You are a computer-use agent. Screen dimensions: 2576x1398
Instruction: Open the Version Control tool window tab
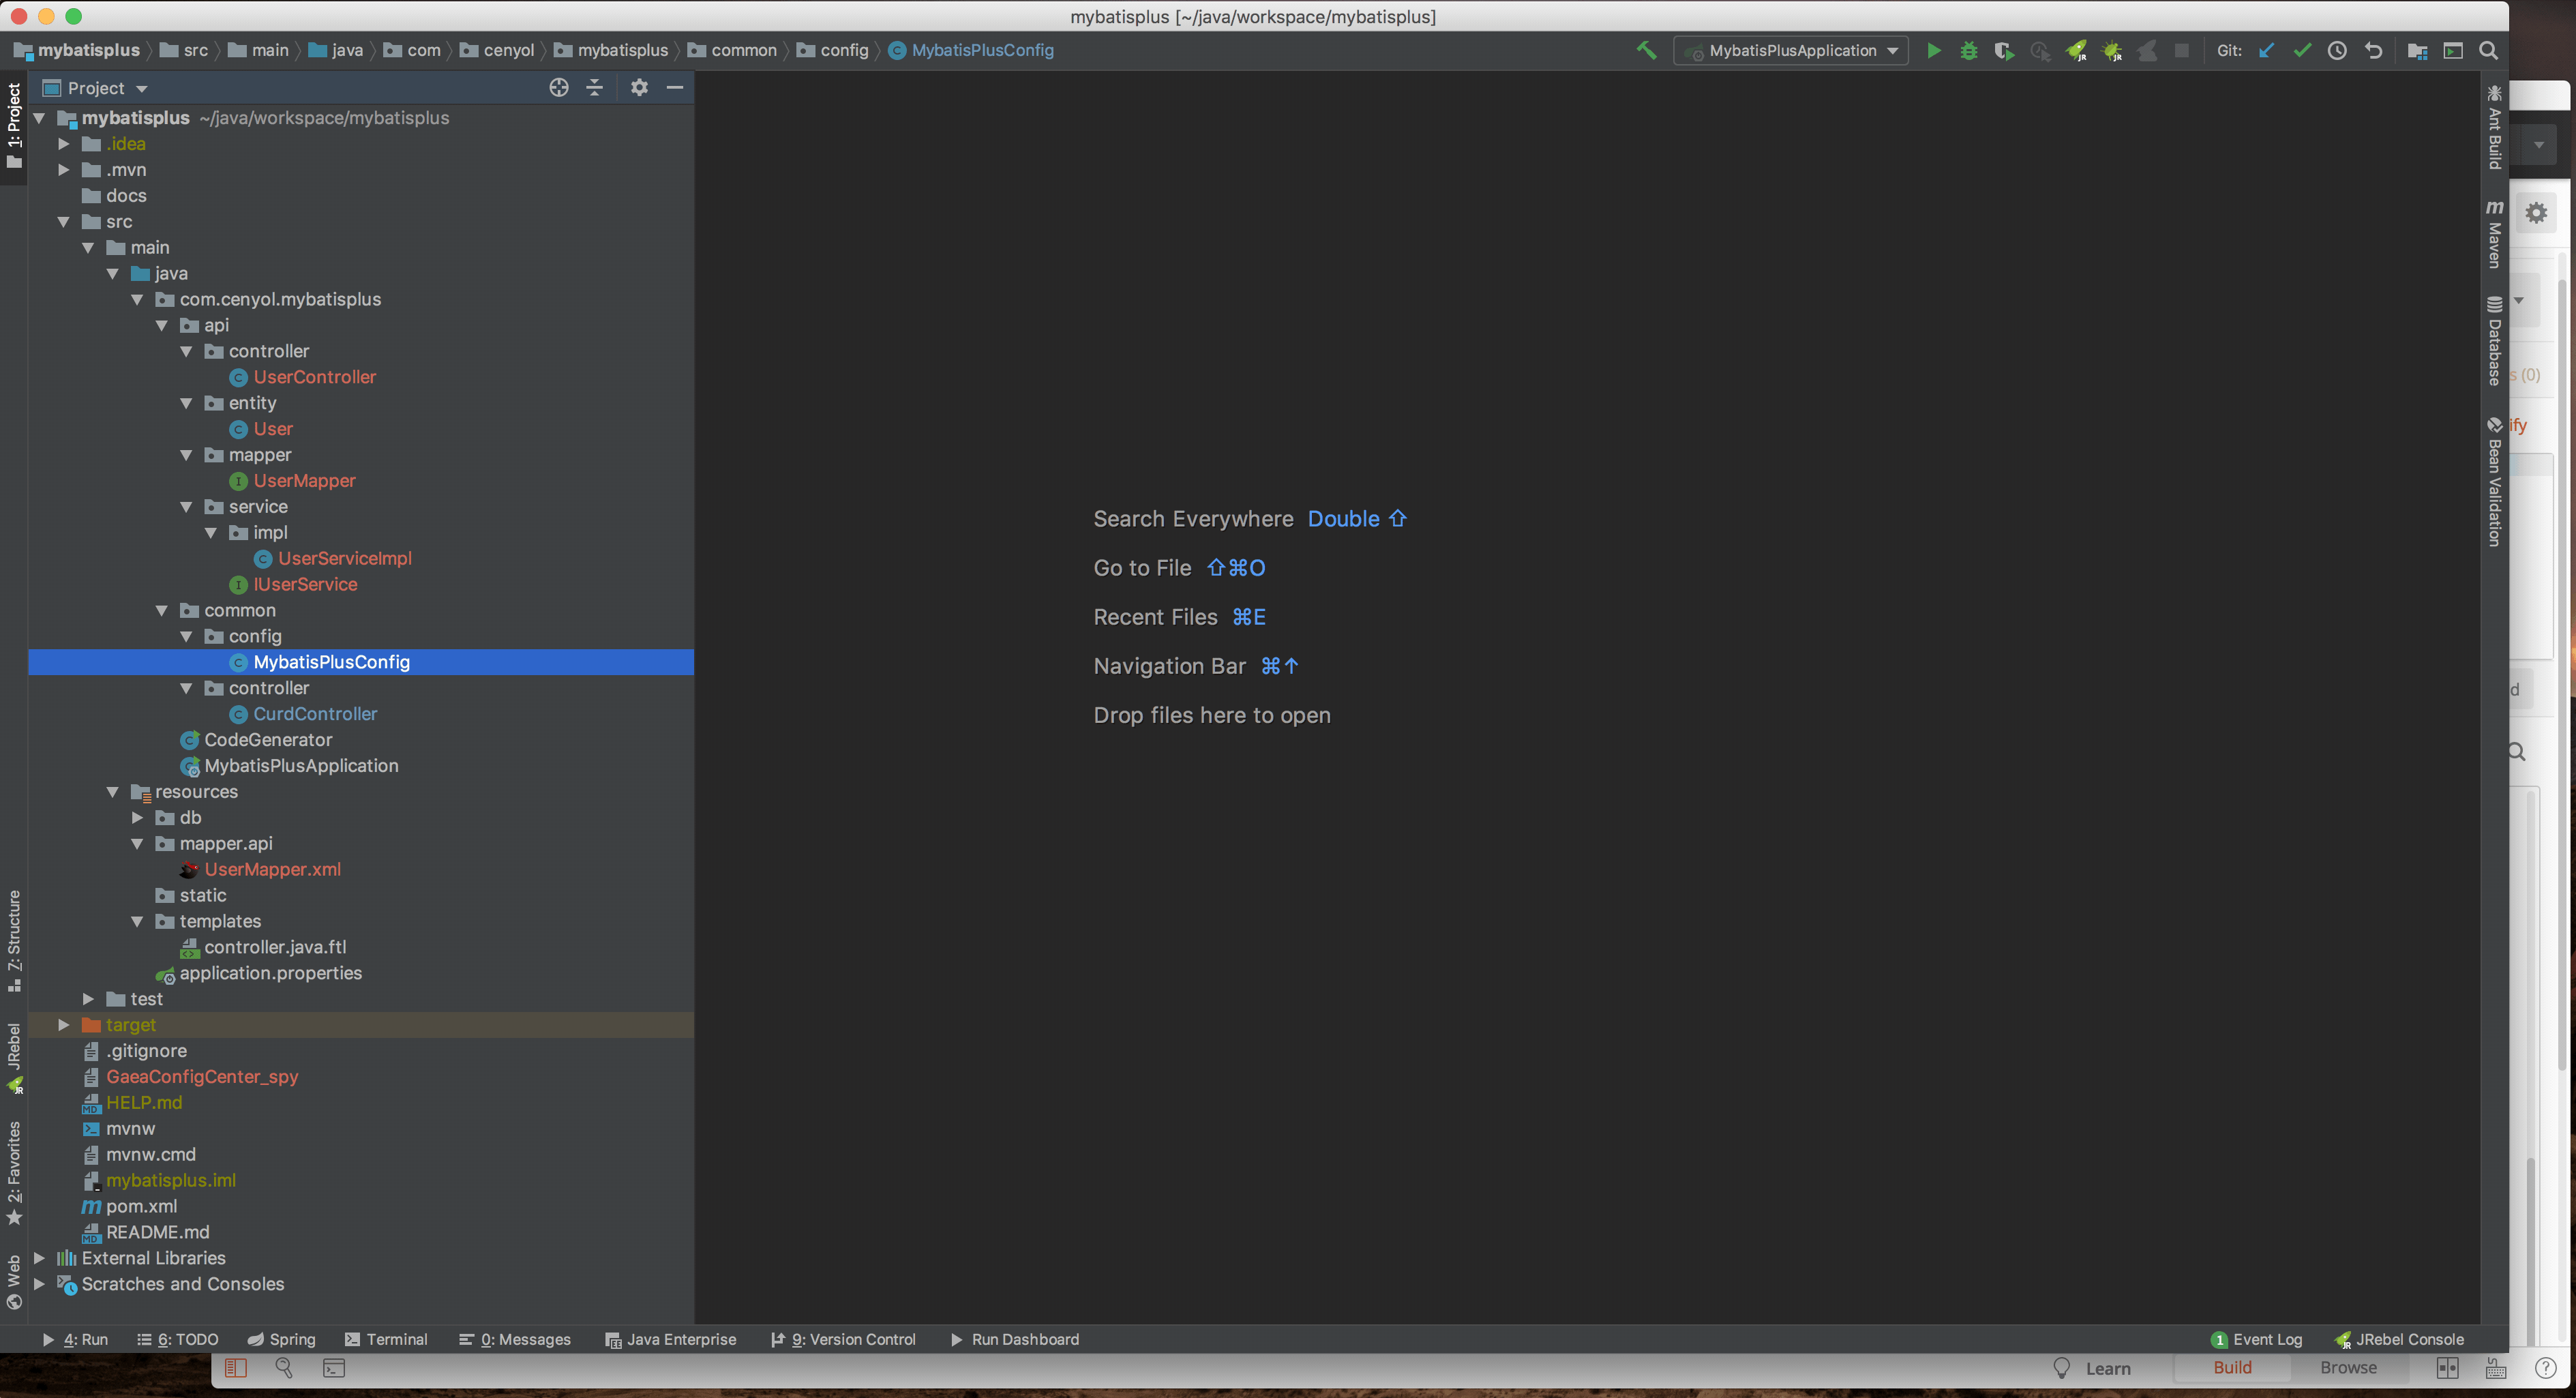(x=845, y=1339)
